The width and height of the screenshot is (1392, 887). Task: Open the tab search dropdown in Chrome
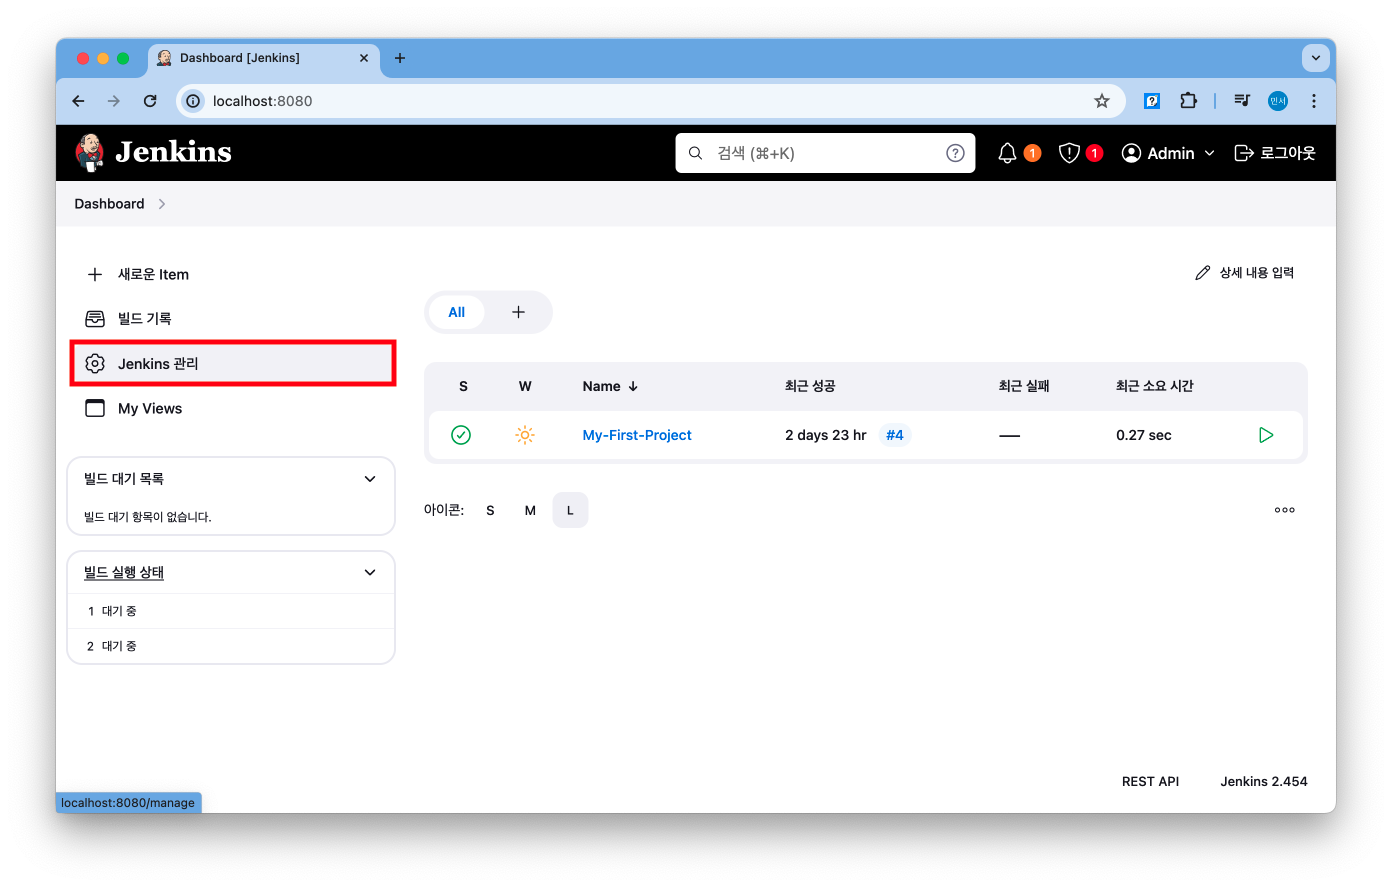pos(1316,58)
